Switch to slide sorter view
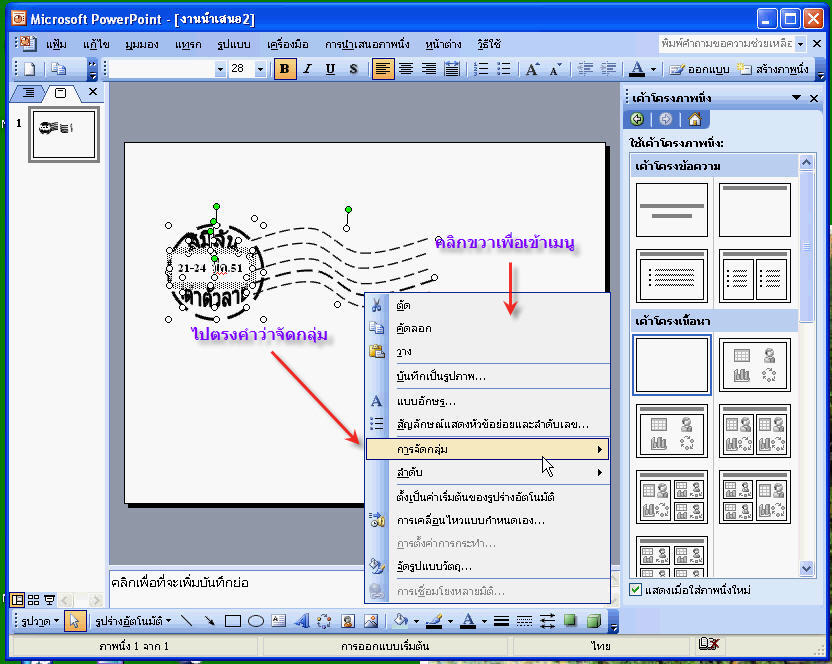Viewport: 832px width, 664px height. pyautogui.click(x=33, y=600)
